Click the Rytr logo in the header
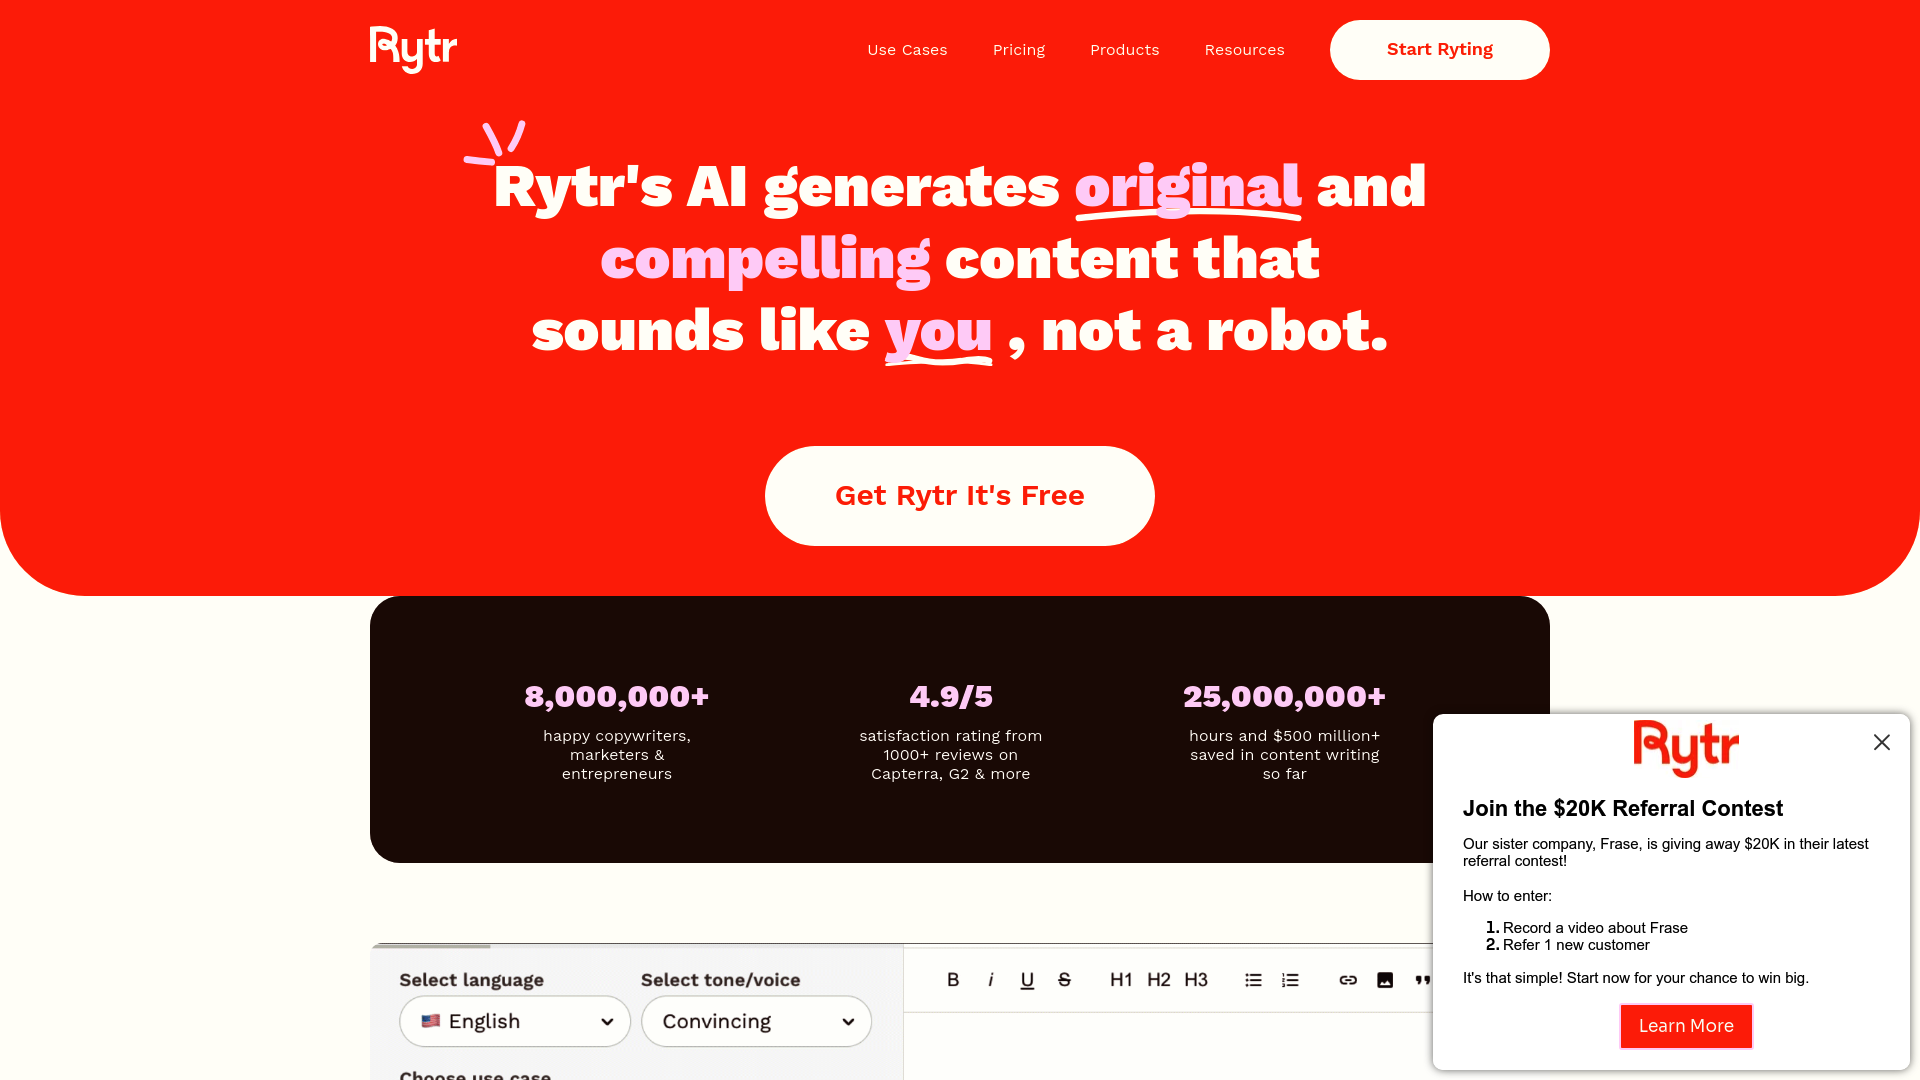The image size is (1920, 1080). (413, 49)
